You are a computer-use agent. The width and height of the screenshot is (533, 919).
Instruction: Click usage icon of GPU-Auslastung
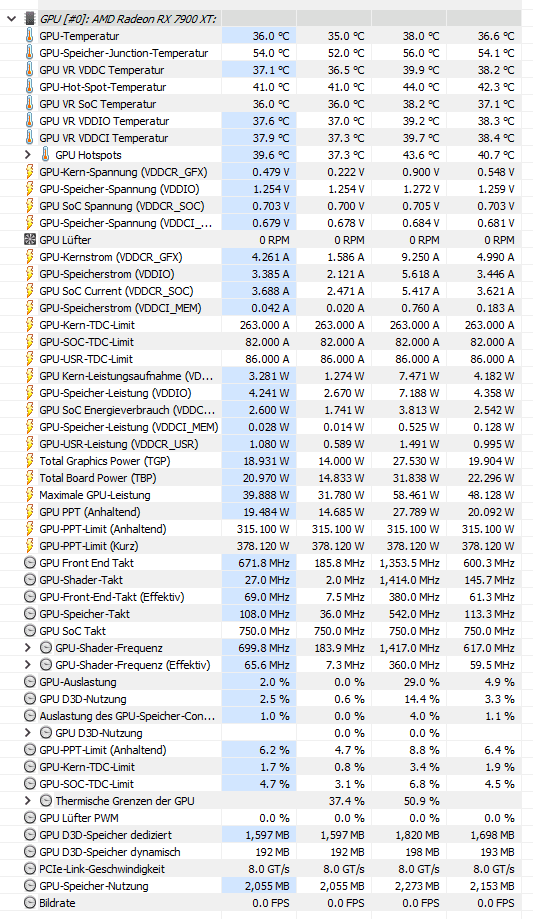pyautogui.click(x=29, y=682)
